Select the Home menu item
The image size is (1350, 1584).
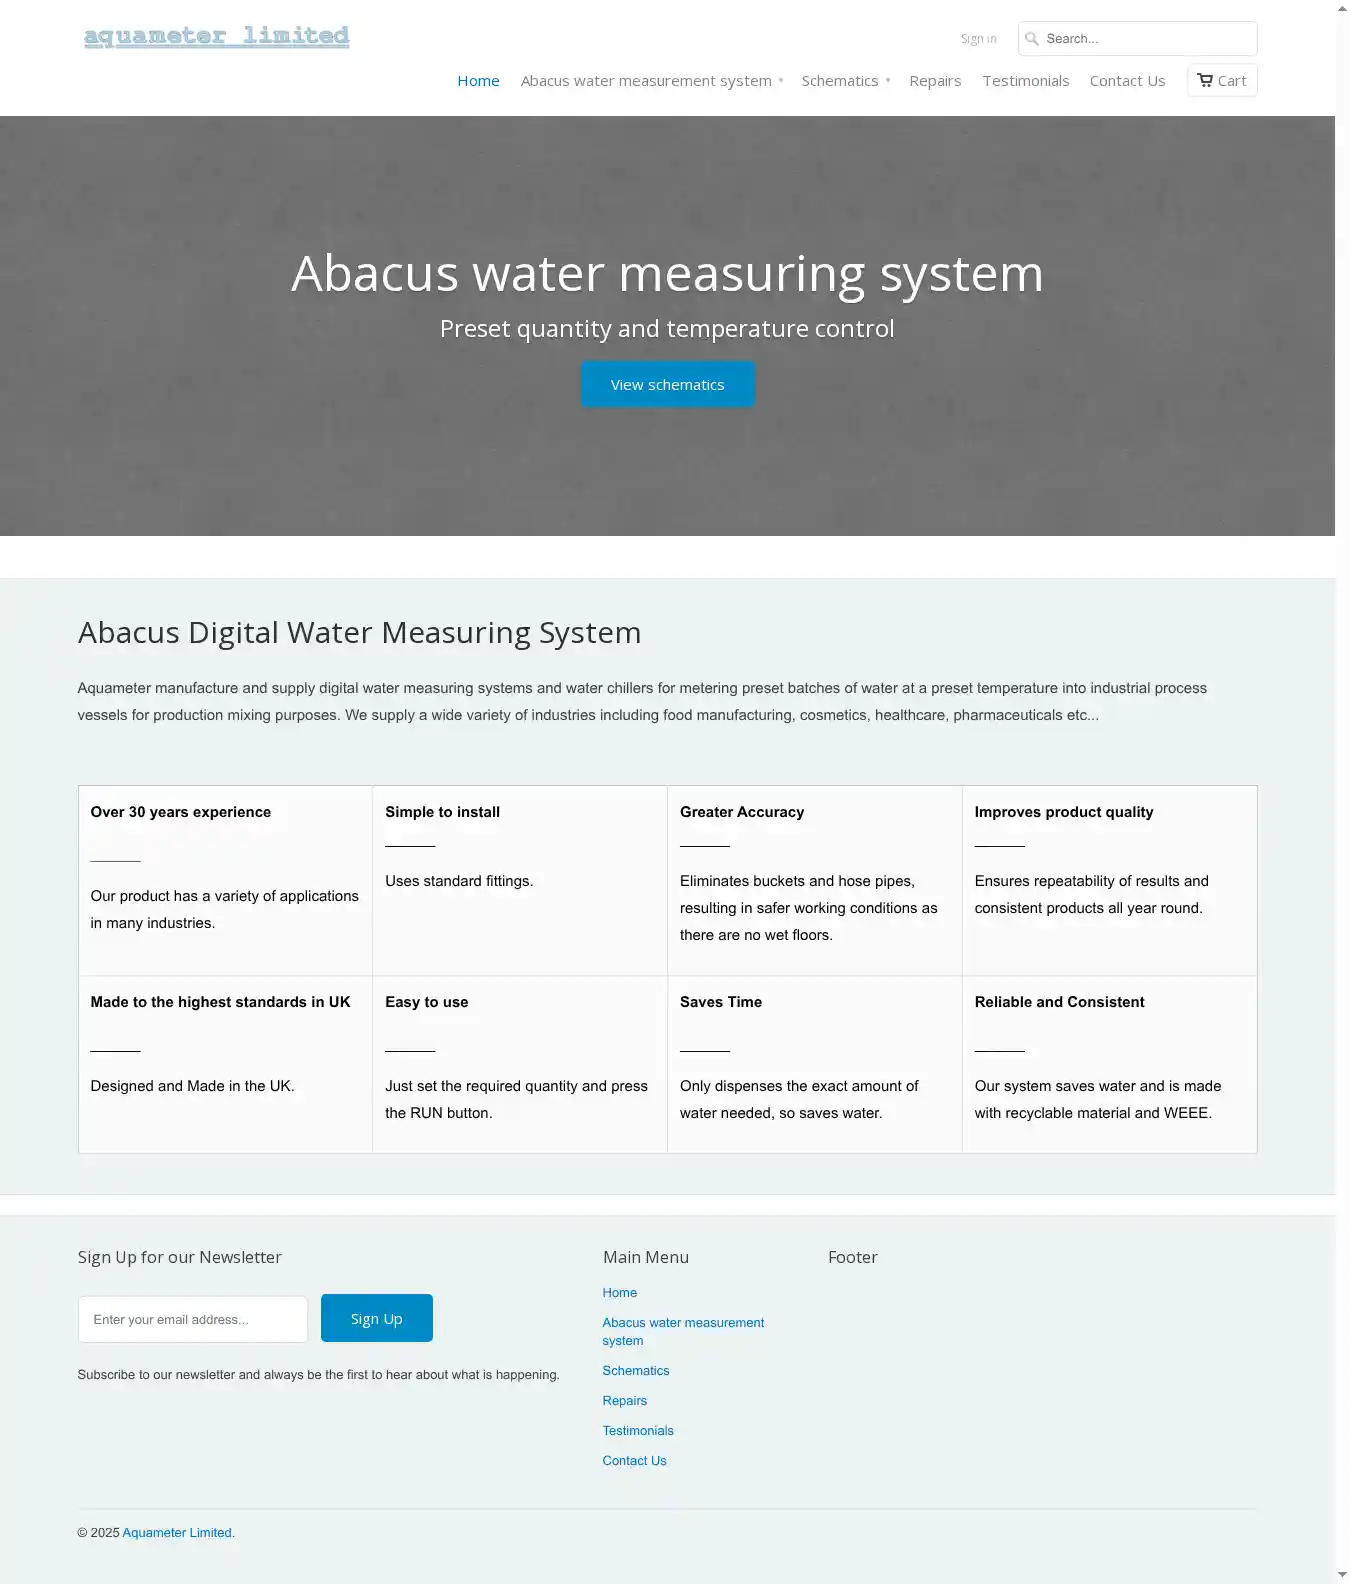tap(478, 81)
